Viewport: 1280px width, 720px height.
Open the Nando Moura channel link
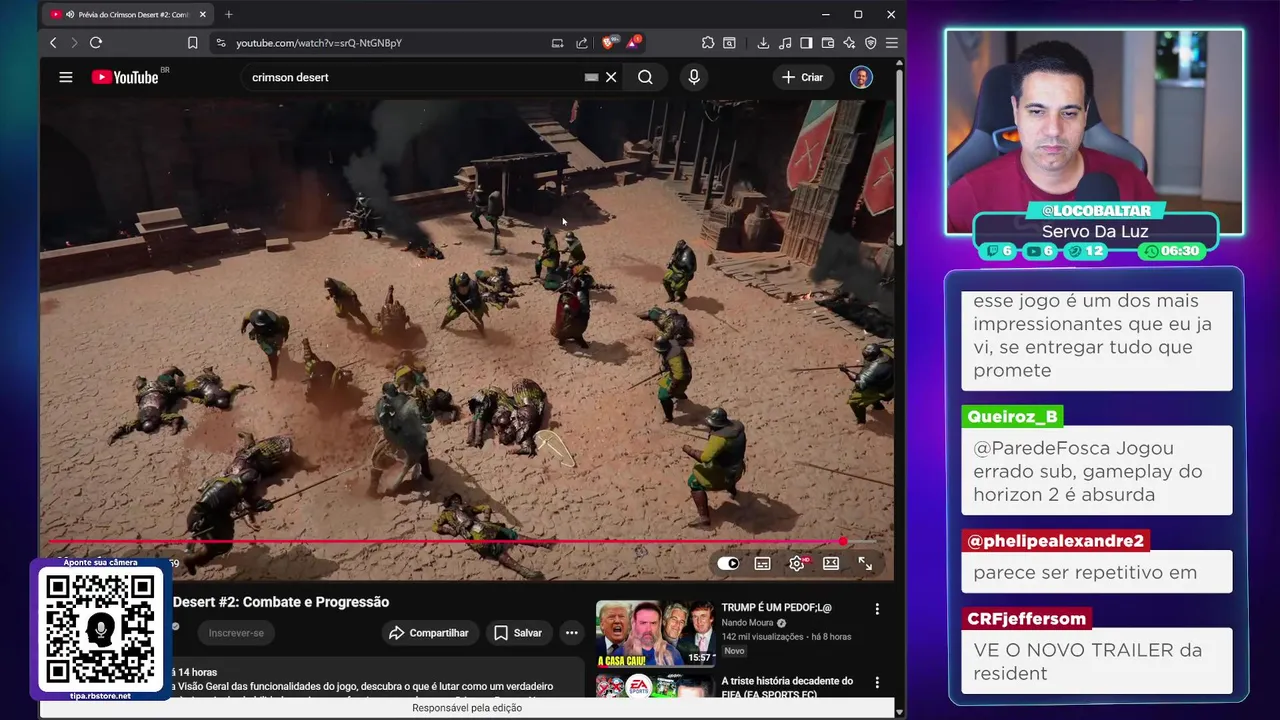click(747, 623)
